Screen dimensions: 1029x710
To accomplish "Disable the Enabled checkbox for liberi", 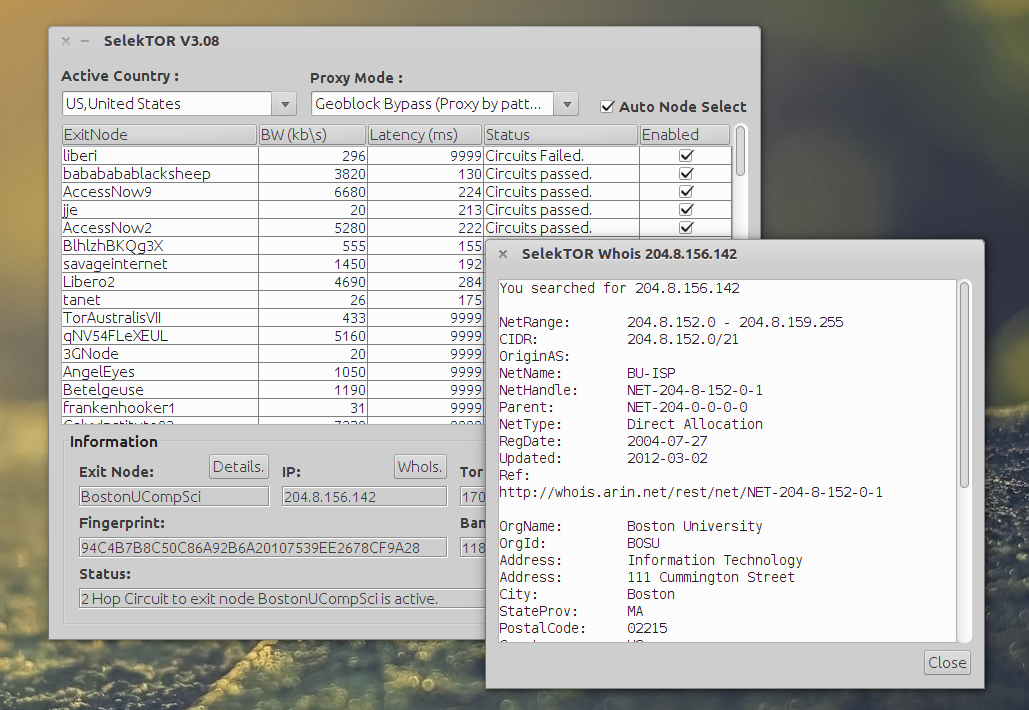I will click(x=685, y=155).
